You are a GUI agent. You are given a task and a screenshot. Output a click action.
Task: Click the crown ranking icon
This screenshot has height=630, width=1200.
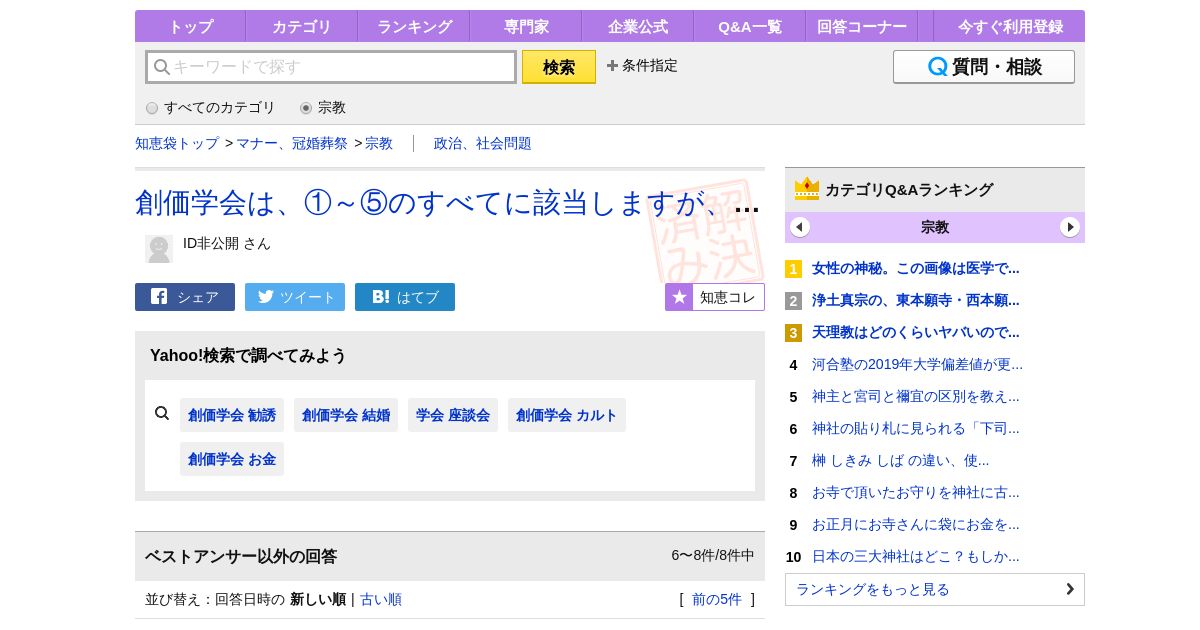pyautogui.click(x=806, y=189)
